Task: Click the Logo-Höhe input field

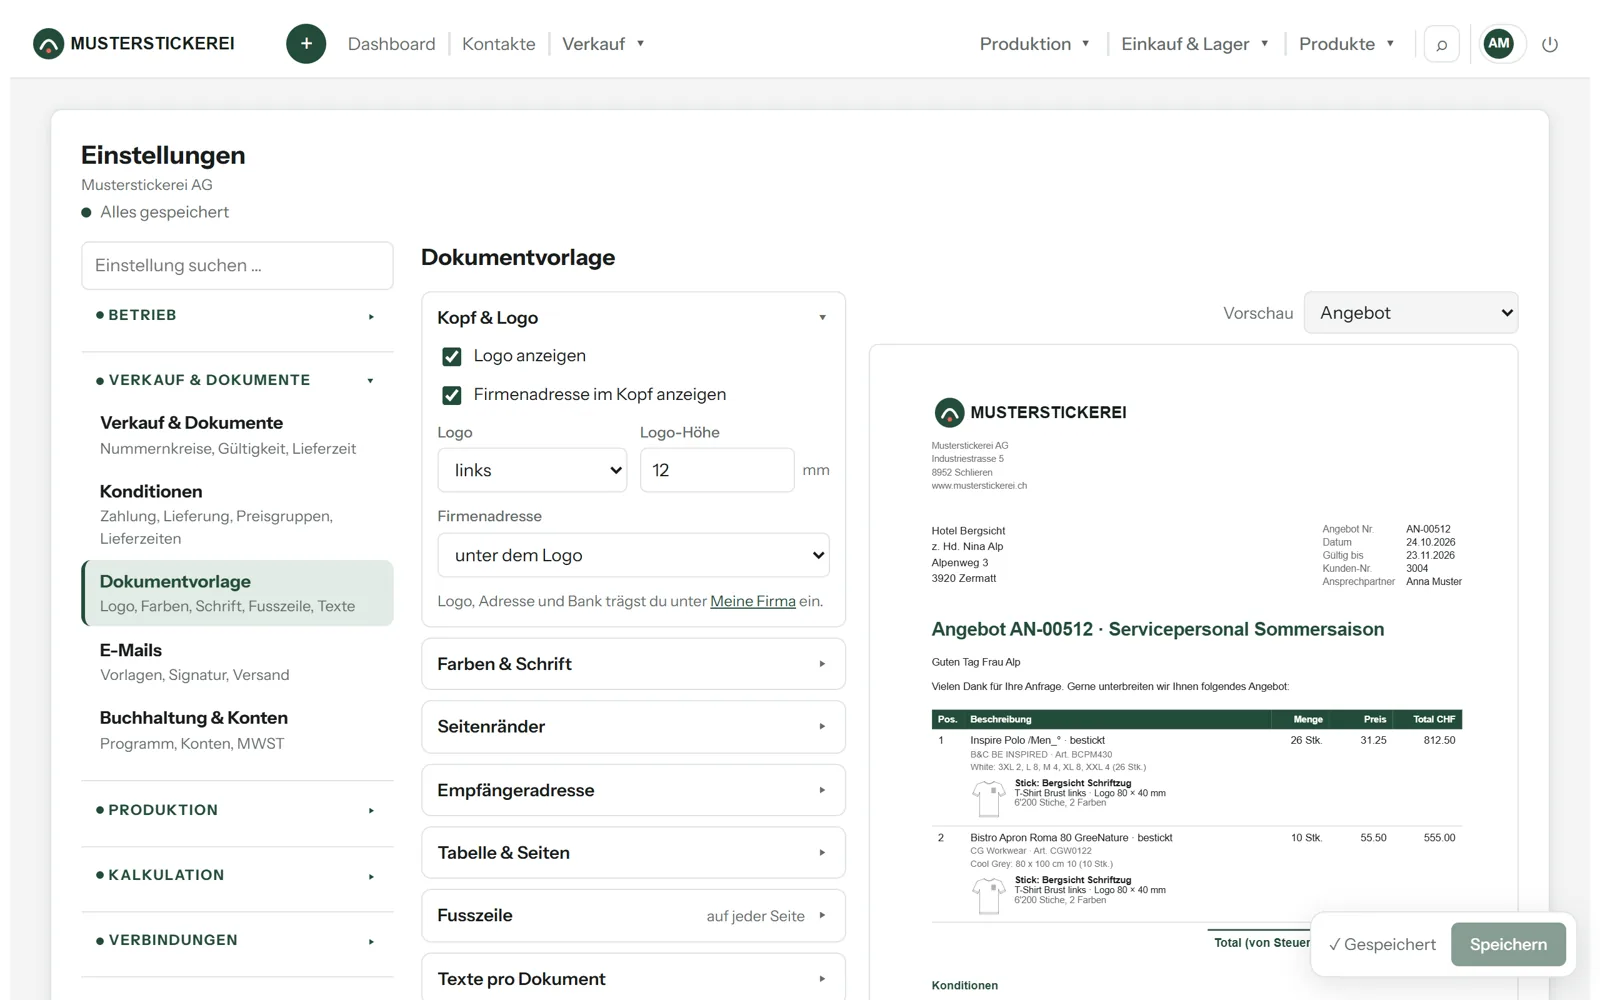Action: (x=716, y=470)
